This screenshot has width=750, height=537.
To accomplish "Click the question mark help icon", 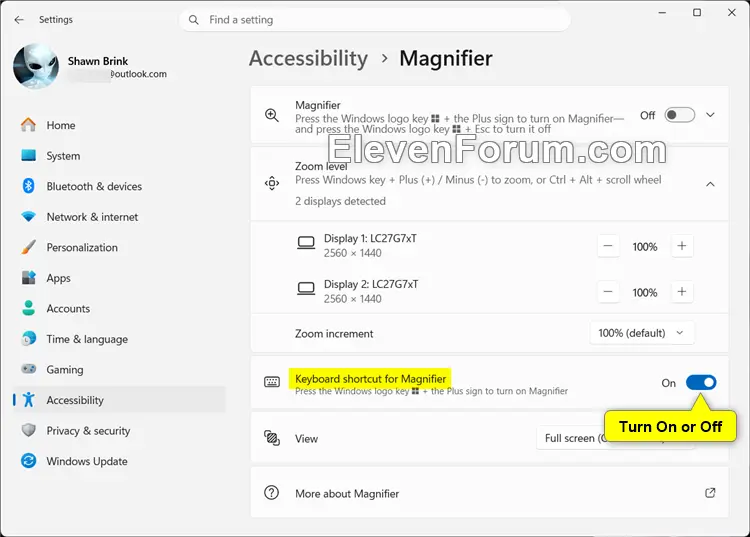I will click(x=271, y=493).
